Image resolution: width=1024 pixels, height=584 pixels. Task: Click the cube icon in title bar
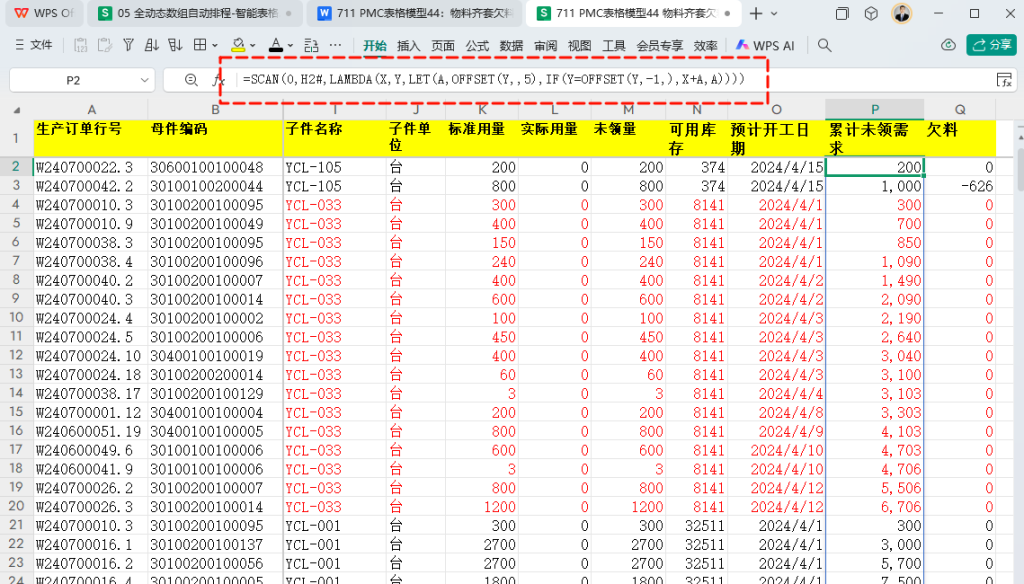click(x=871, y=13)
